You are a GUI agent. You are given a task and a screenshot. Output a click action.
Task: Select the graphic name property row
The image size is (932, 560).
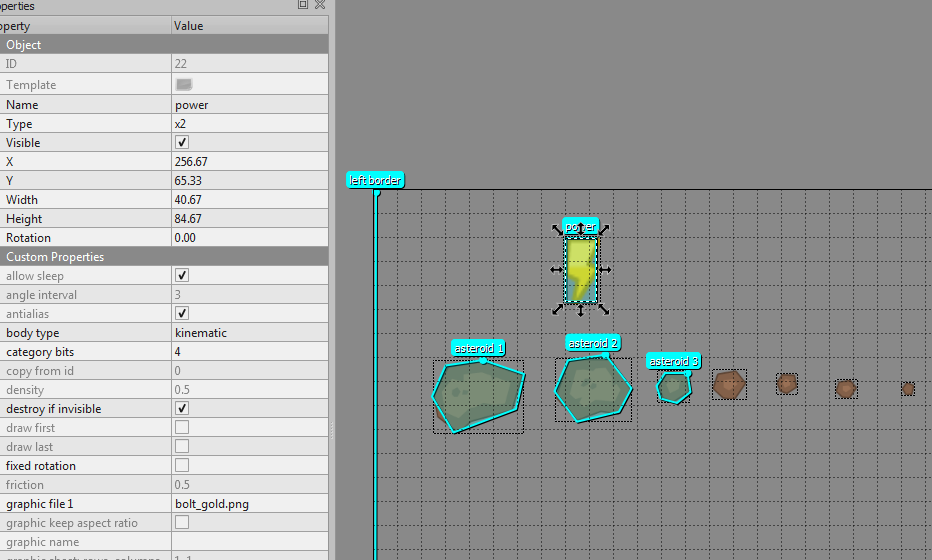(164, 542)
